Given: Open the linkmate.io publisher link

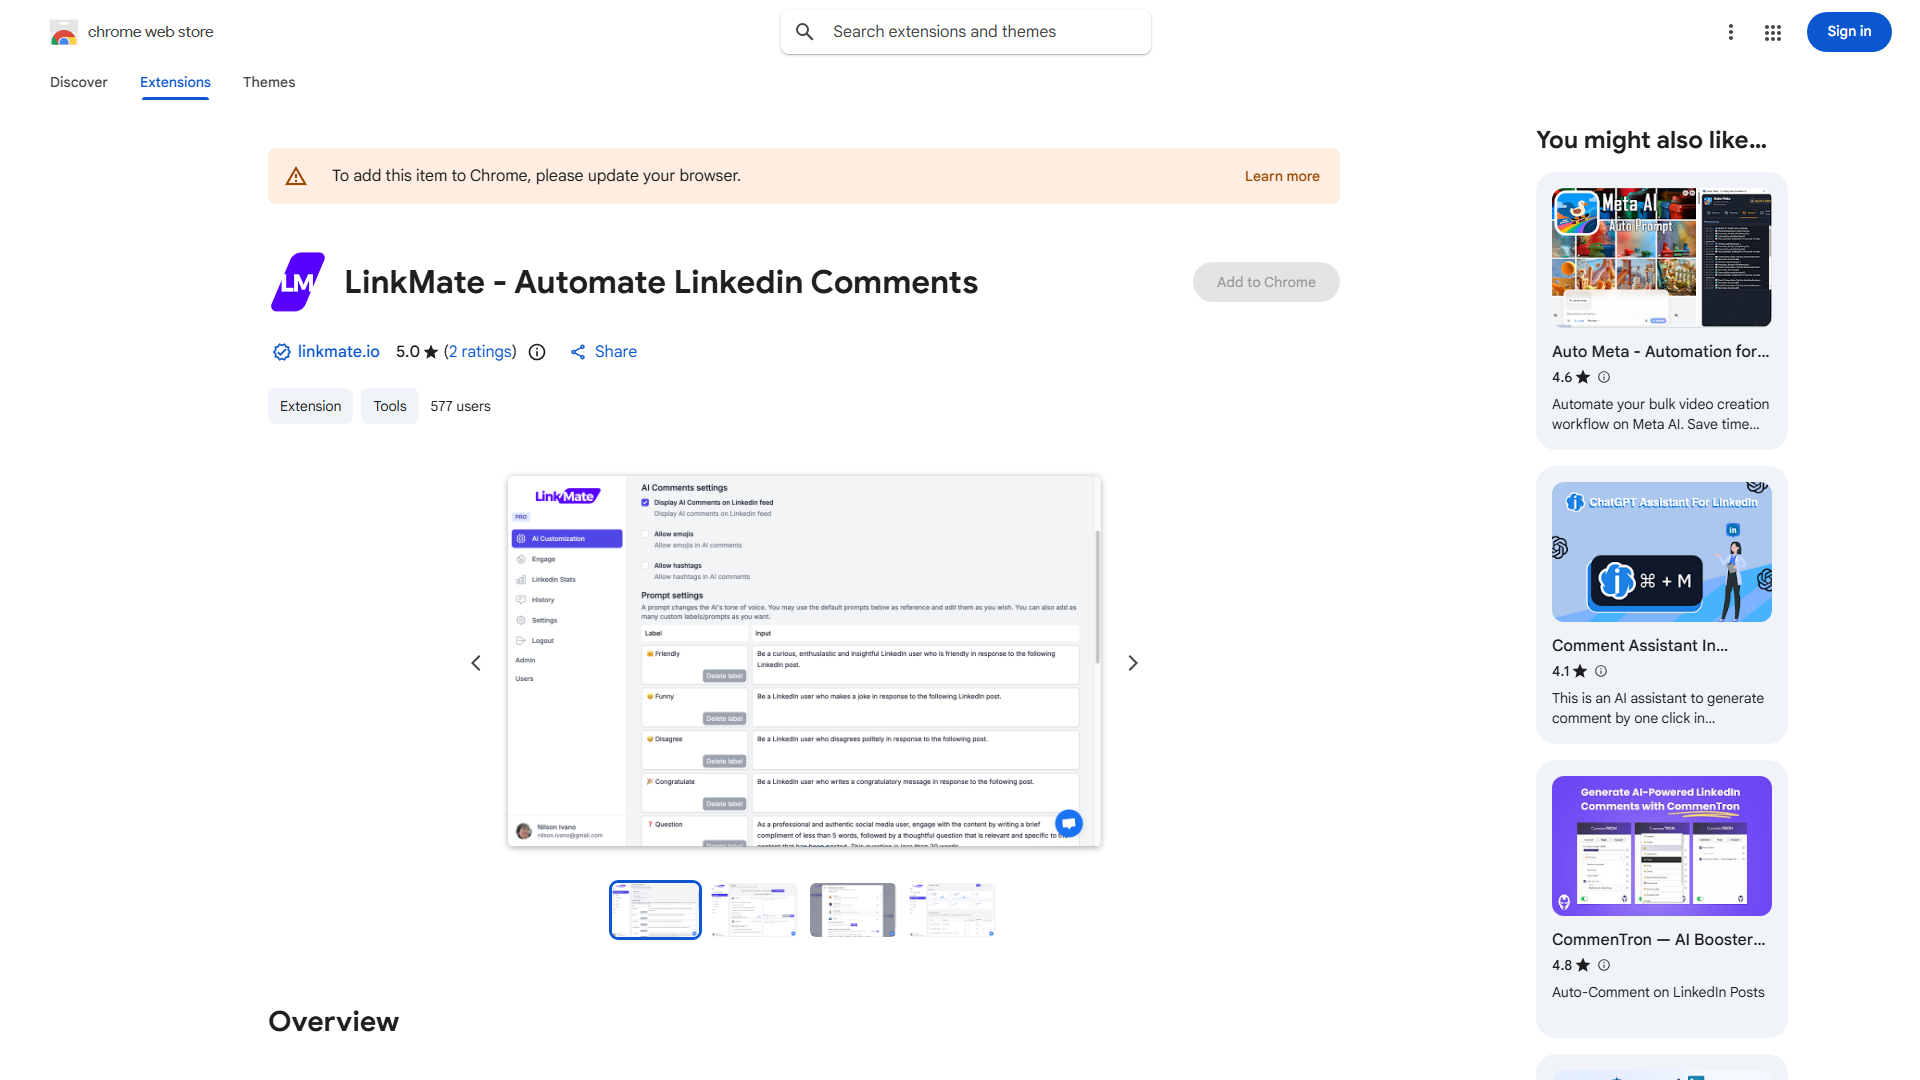Looking at the screenshot, I should (x=338, y=352).
